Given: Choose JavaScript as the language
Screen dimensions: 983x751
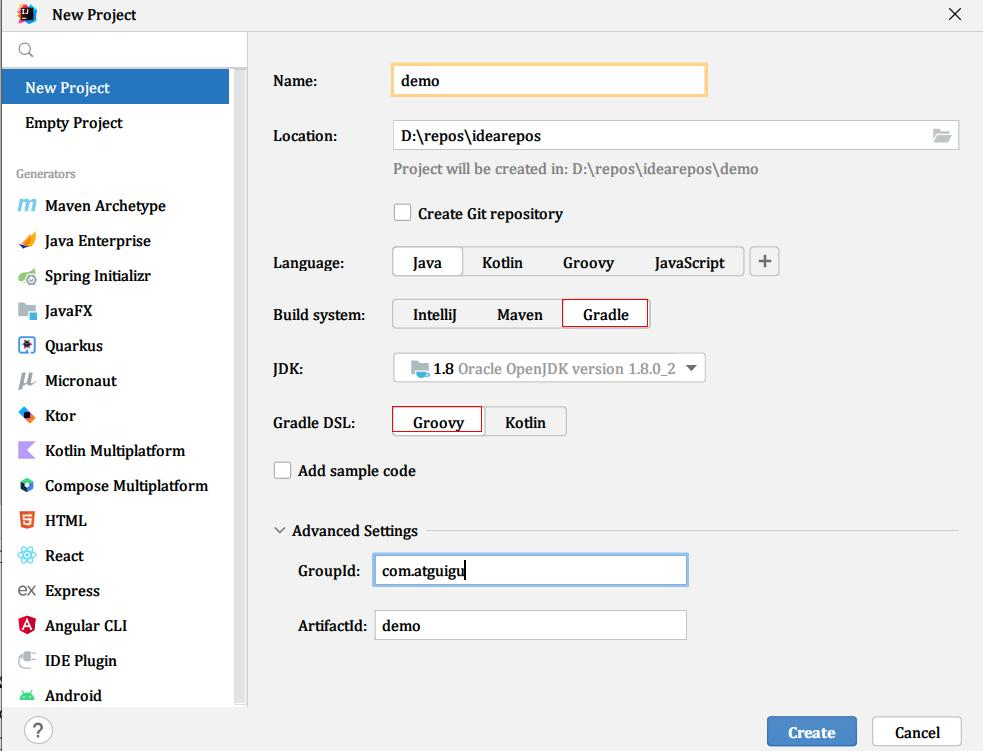Looking at the screenshot, I should 689,262.
